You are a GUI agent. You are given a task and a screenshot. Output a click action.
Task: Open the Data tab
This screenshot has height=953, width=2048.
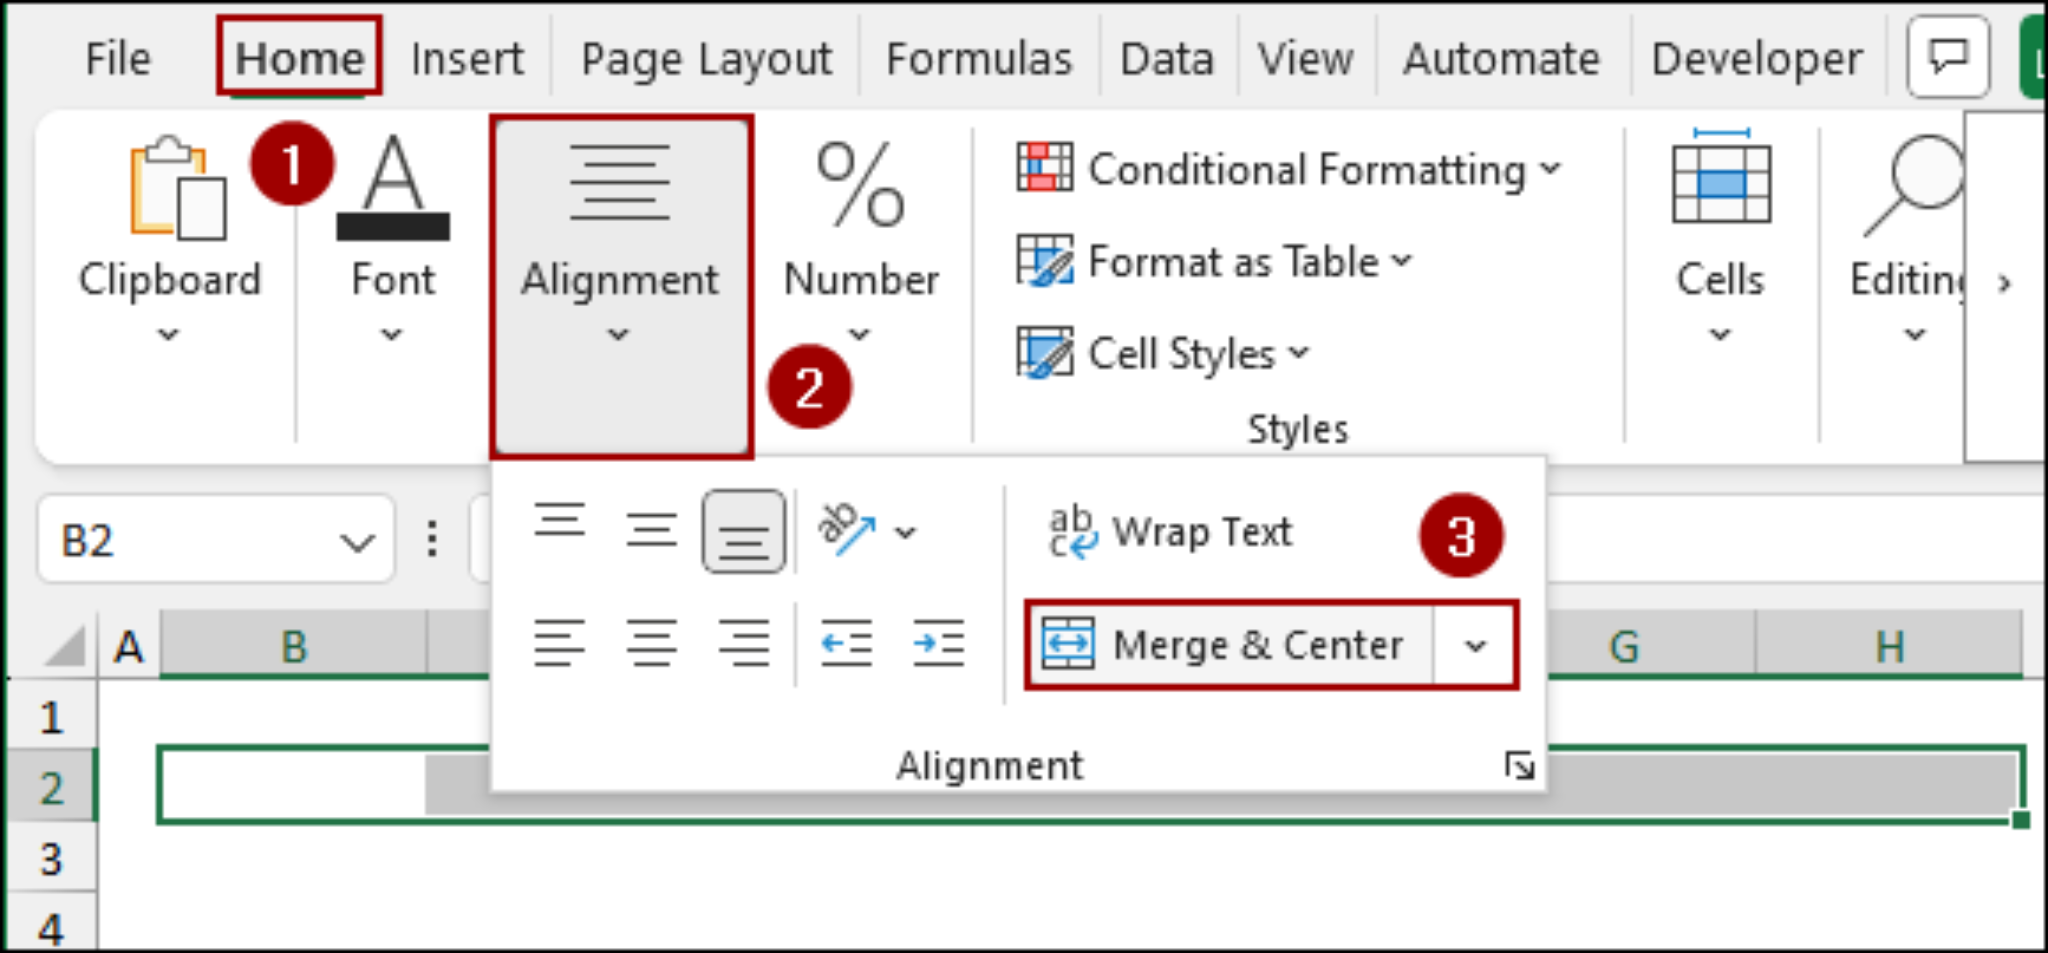[x=1167, y=58]
